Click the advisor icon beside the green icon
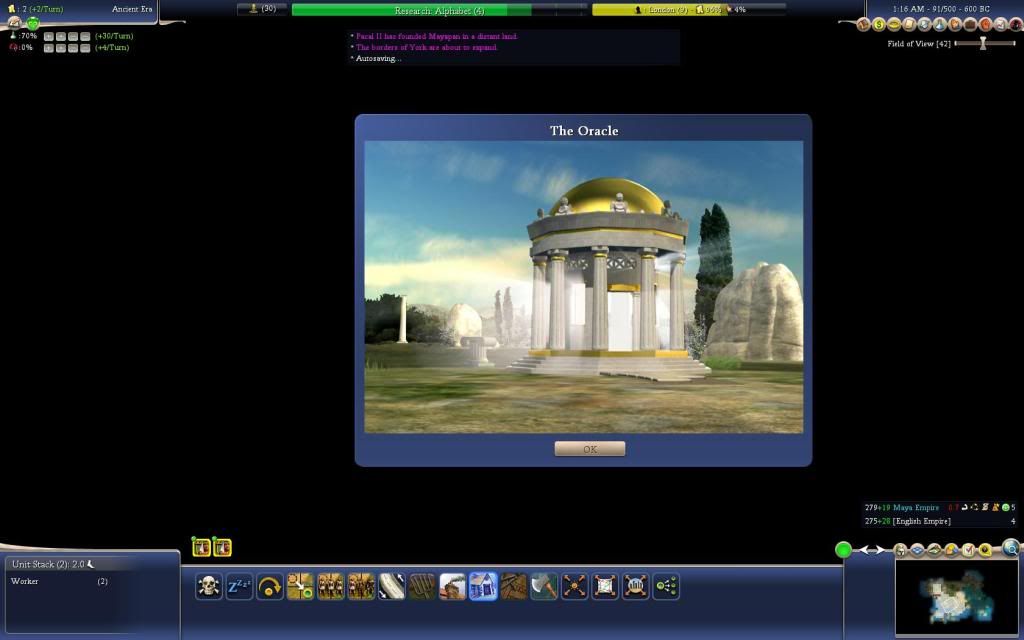 coord(14,23)
